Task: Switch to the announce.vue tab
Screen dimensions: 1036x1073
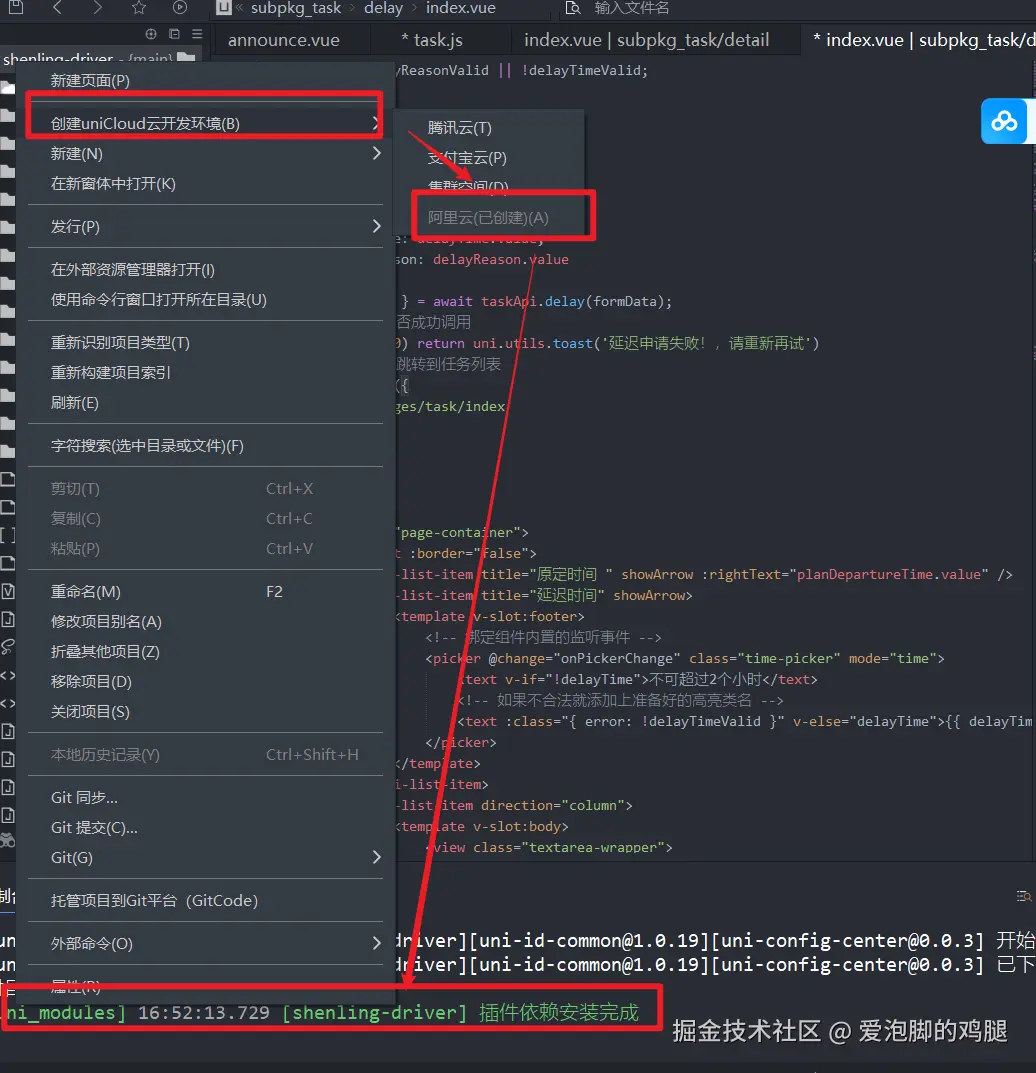Action: 283,40
